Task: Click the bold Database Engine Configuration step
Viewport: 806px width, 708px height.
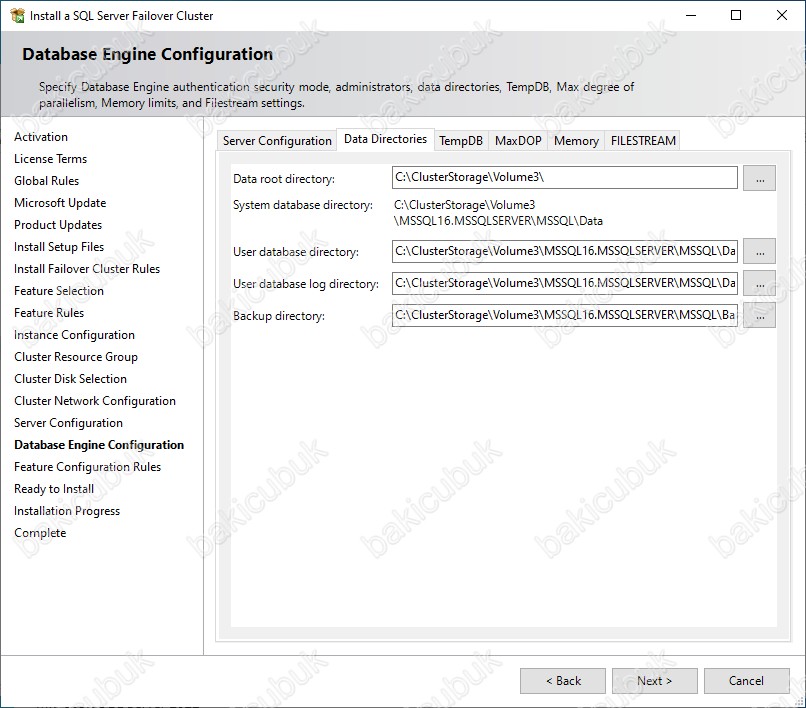Action: pos(99,445)
